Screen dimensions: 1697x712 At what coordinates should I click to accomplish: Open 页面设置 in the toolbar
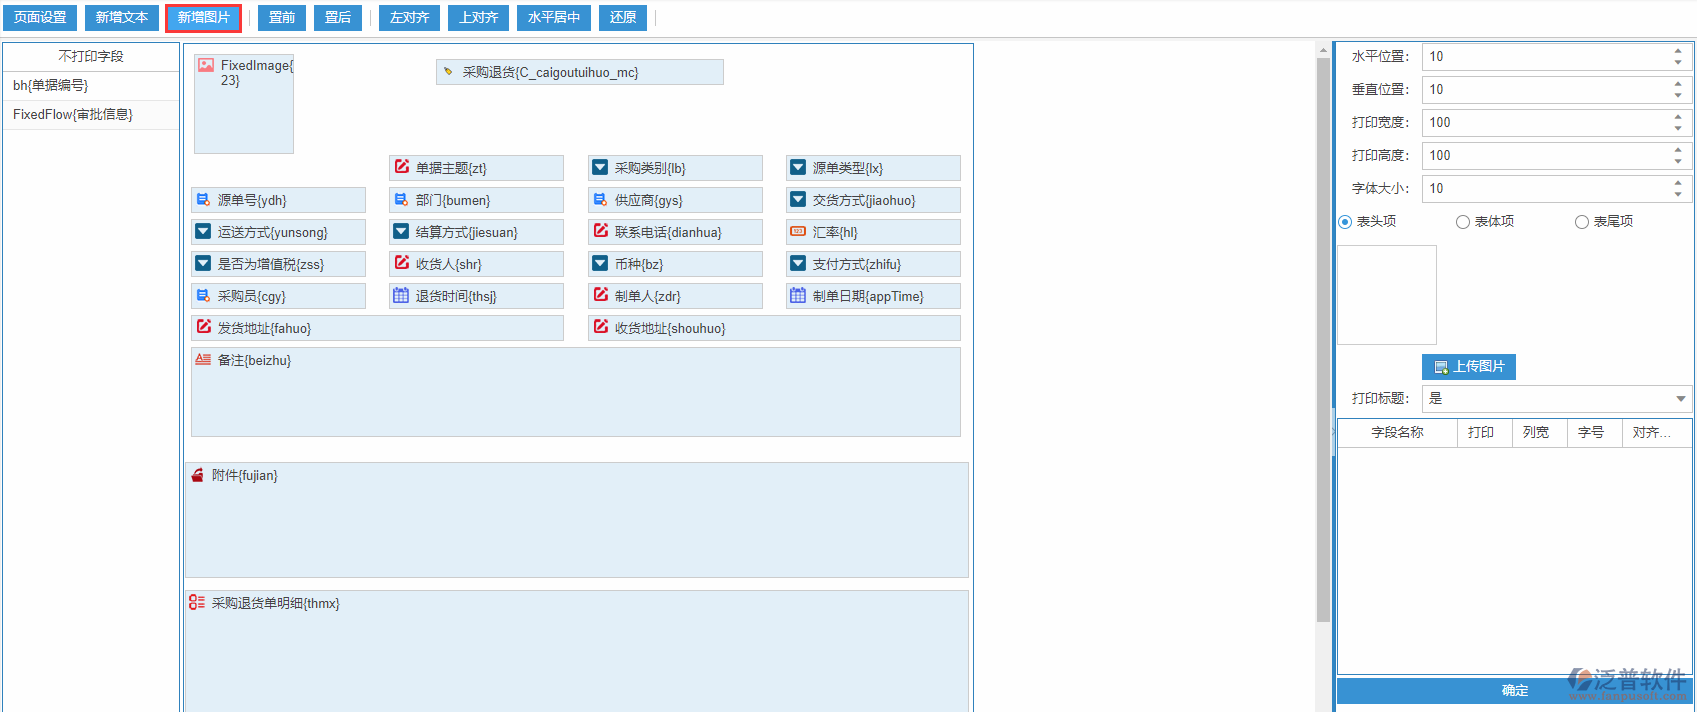coord(40,18)
